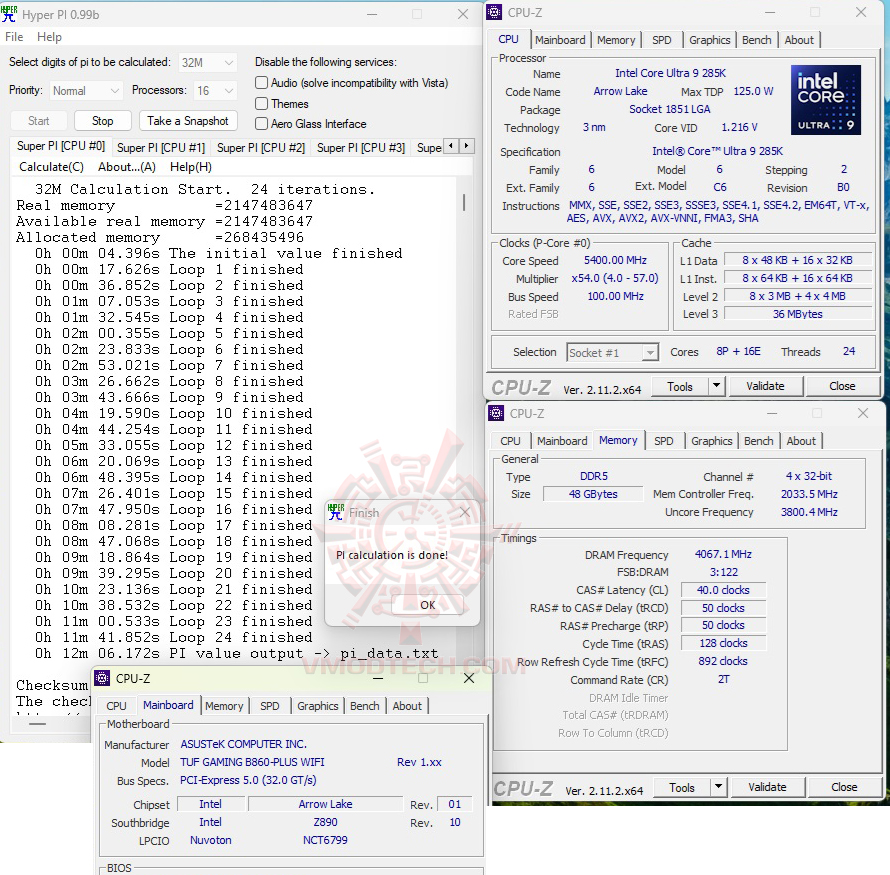The width and height of the screenshot is (890, 875).
Task: Click the CPU-Z icon in the Mainboard CPU-Z window
Action: [x=102, y=678]
